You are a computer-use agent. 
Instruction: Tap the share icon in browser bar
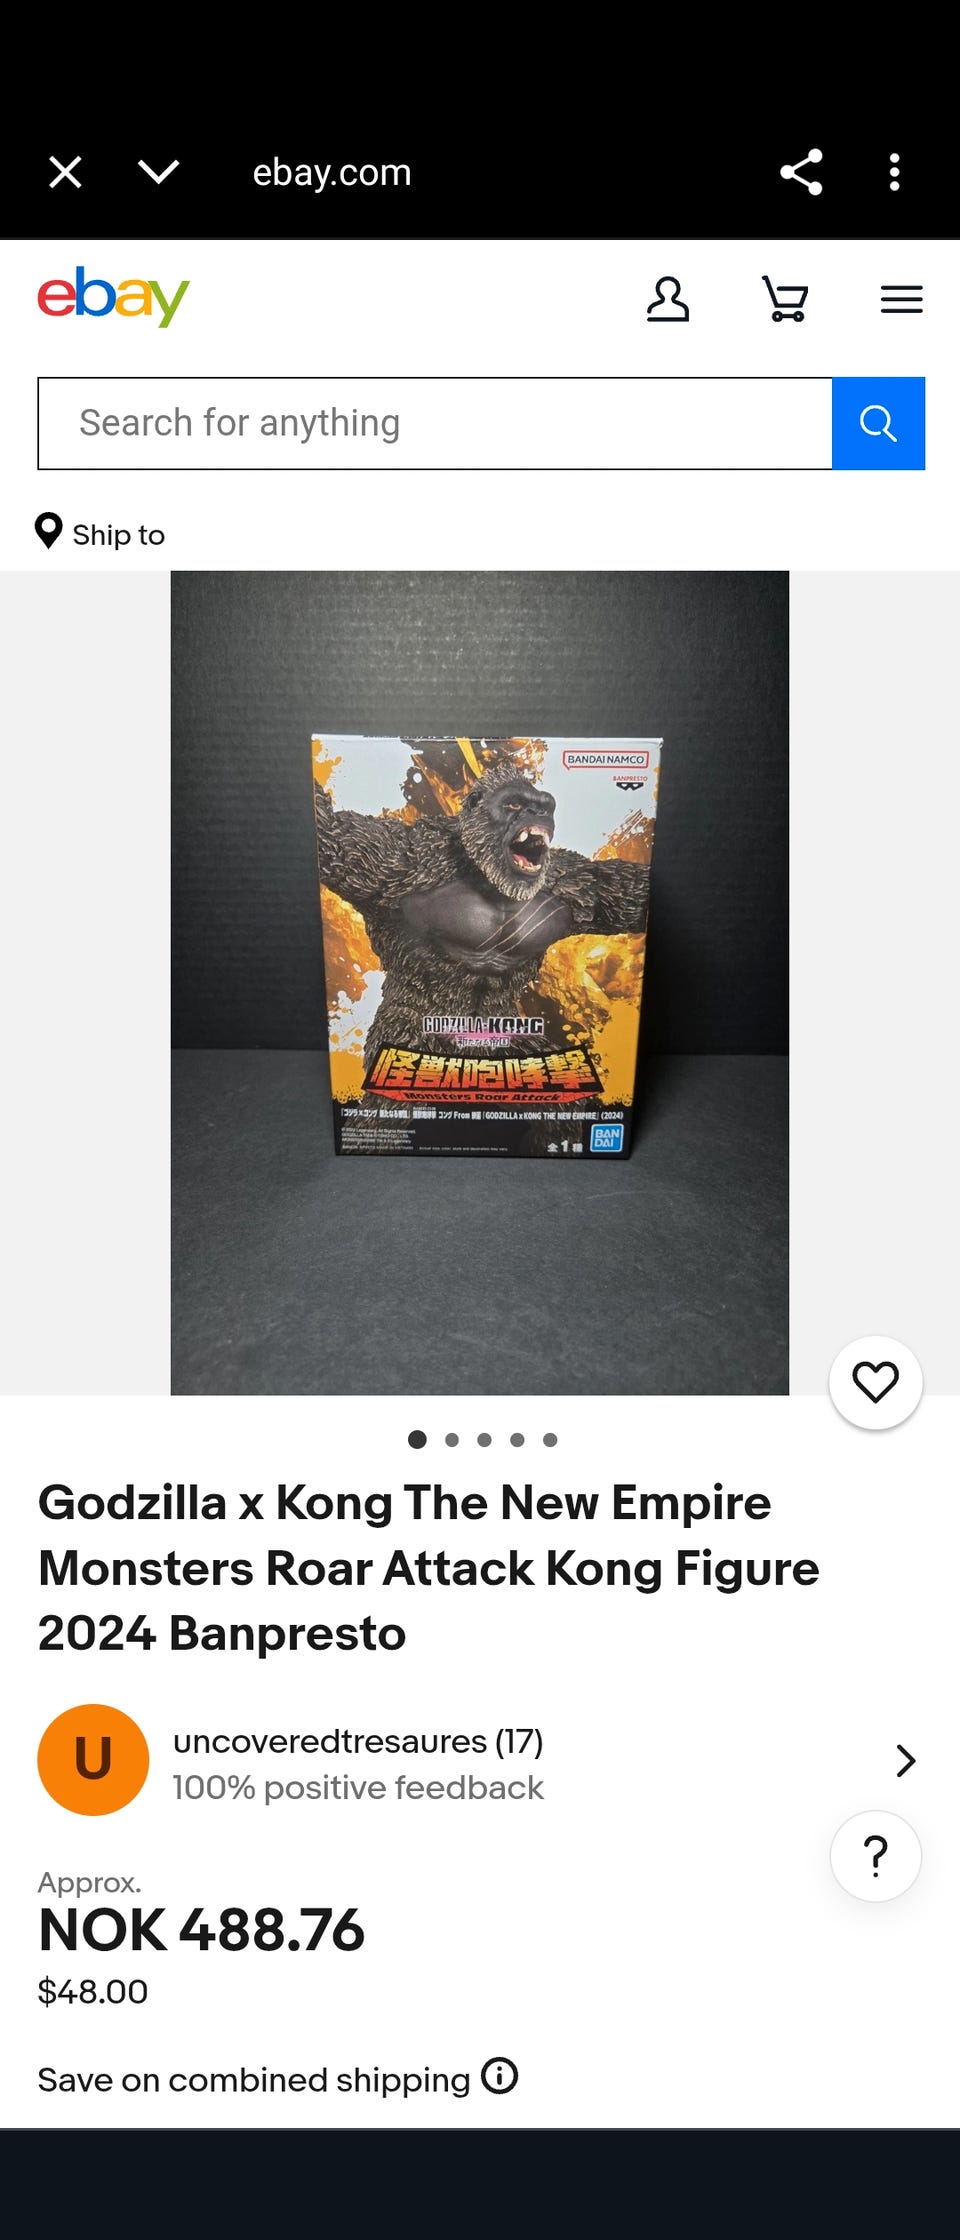(x=801, y=172)
